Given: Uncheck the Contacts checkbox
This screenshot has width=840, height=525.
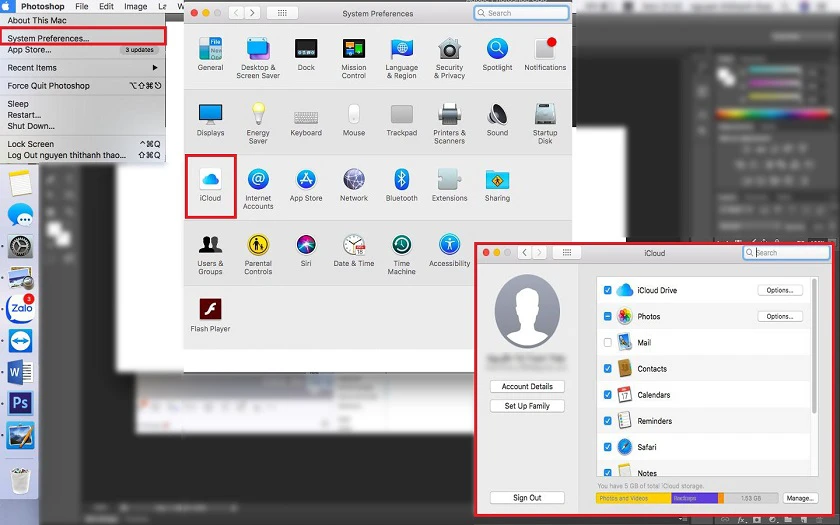Looking at the screenshot, I should tap(608, 369).
